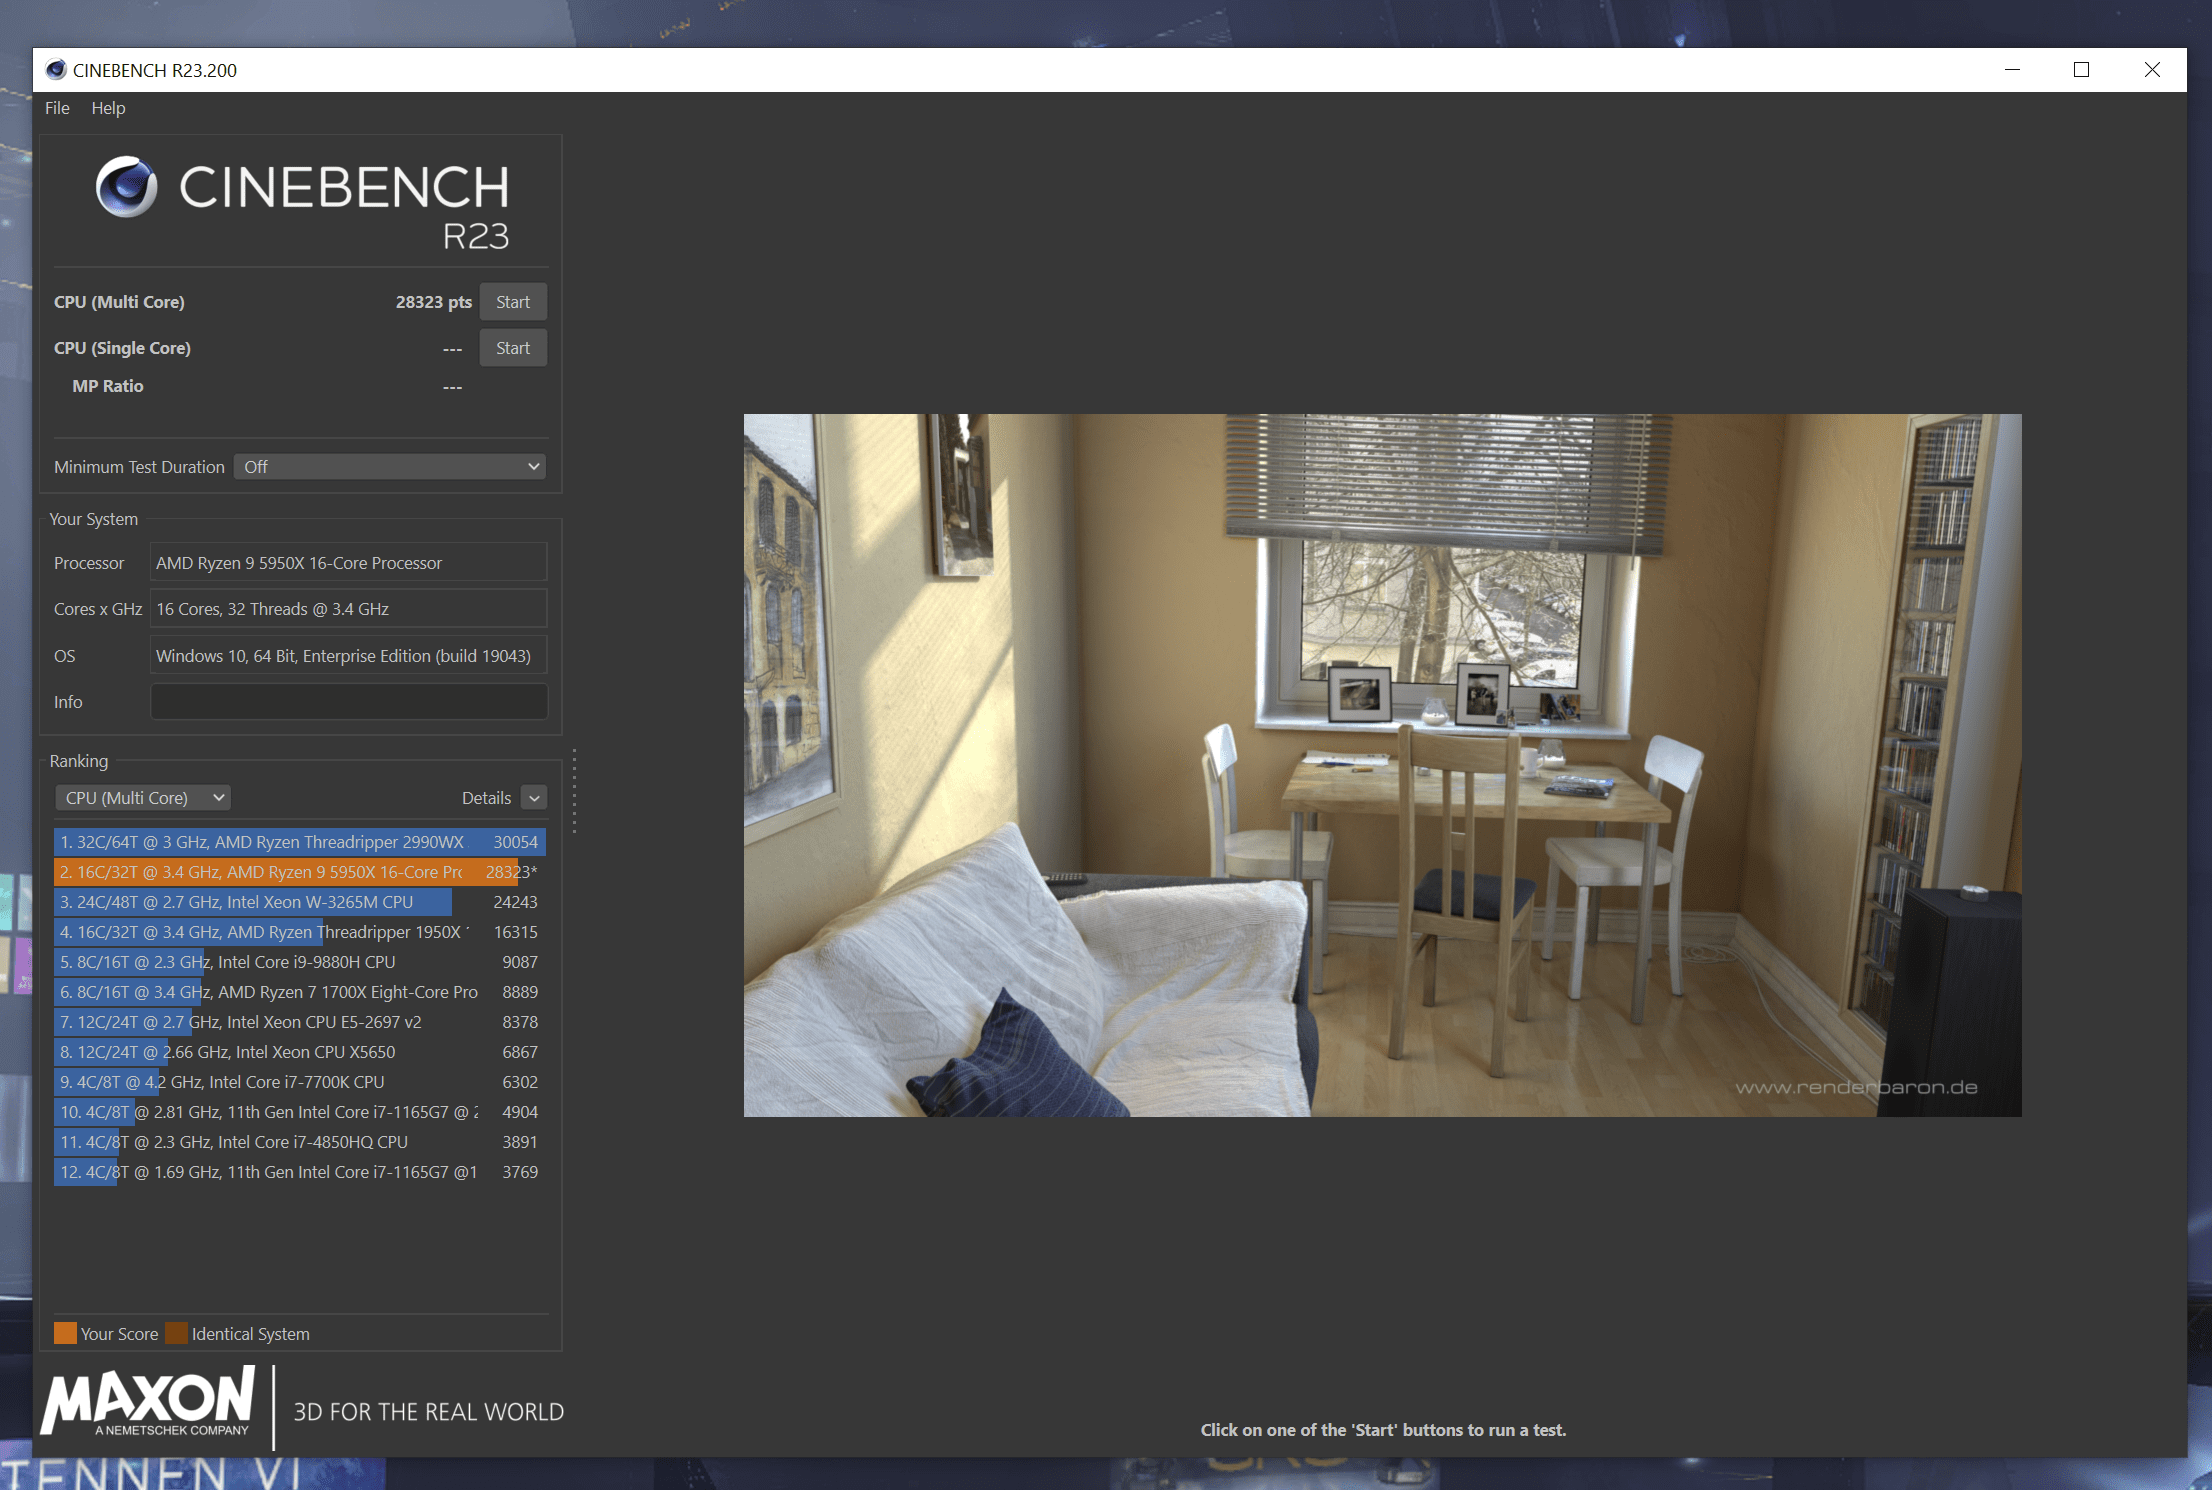This screenshot has width=2212, height=1490.
Task: Click the Cinebench logo sphere icon
Action: point(126,187)
